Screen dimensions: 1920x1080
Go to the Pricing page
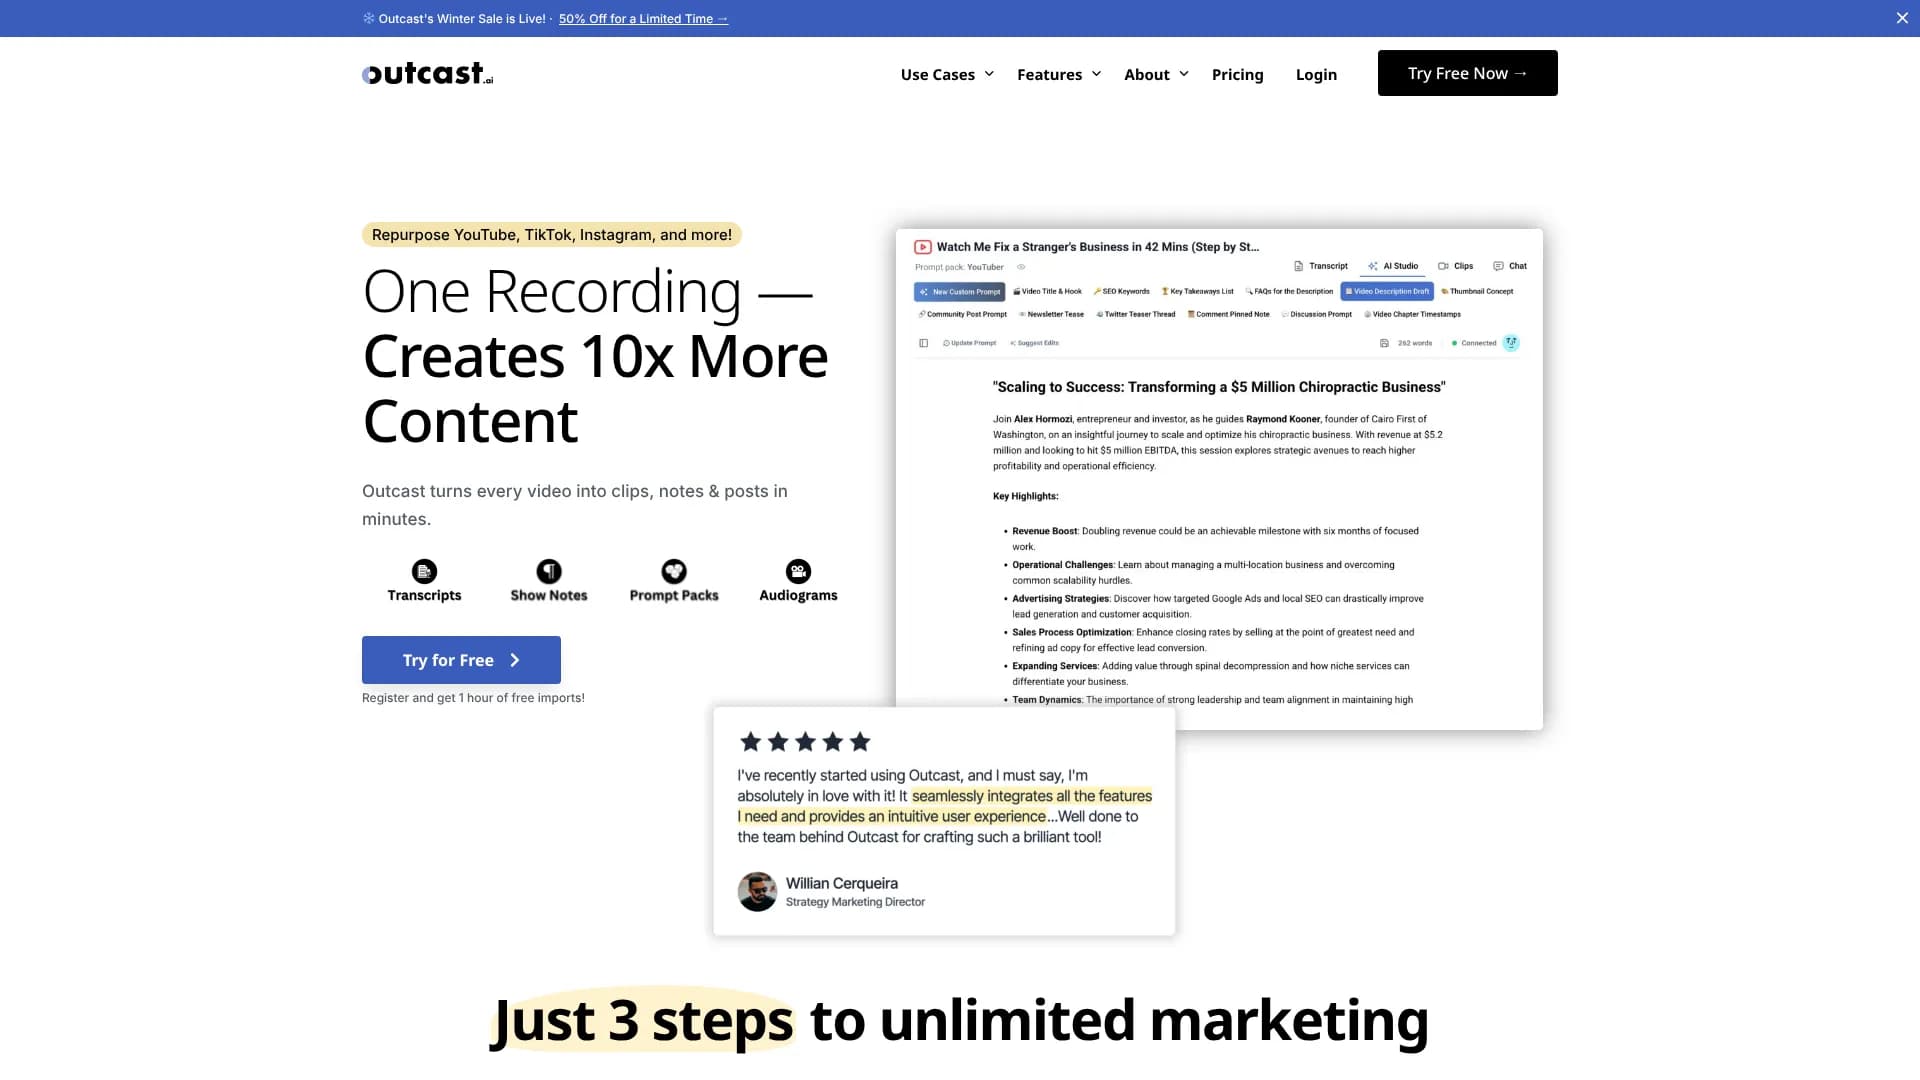[x=1237, y=74]
